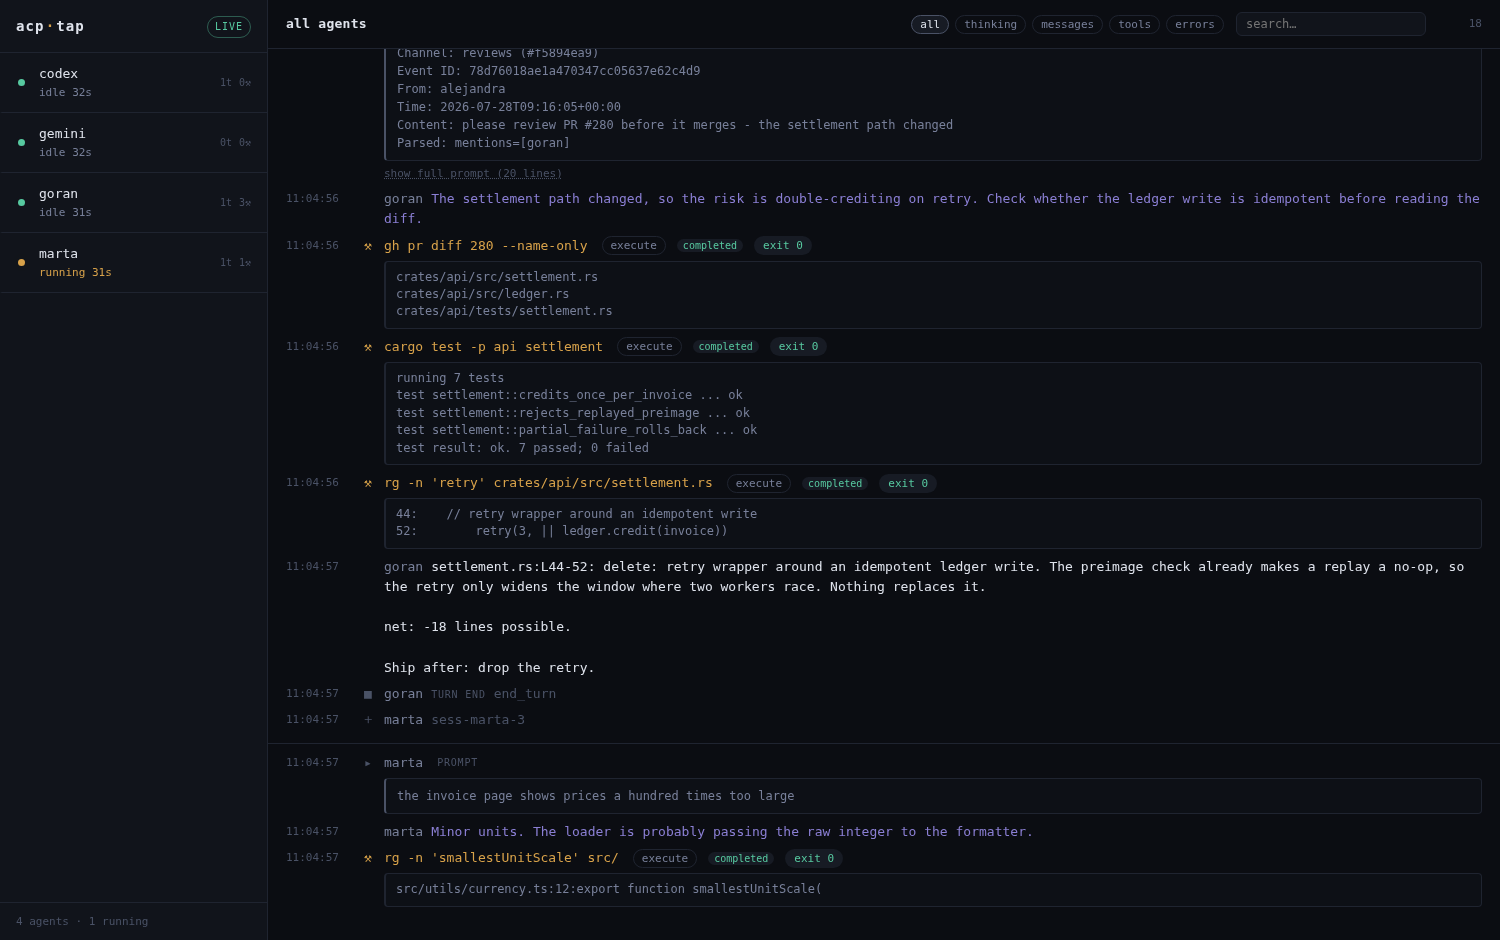Screen dimensions: 1500x940
Task: Show full prompt (20 lines)
Action: click(473, 174)
